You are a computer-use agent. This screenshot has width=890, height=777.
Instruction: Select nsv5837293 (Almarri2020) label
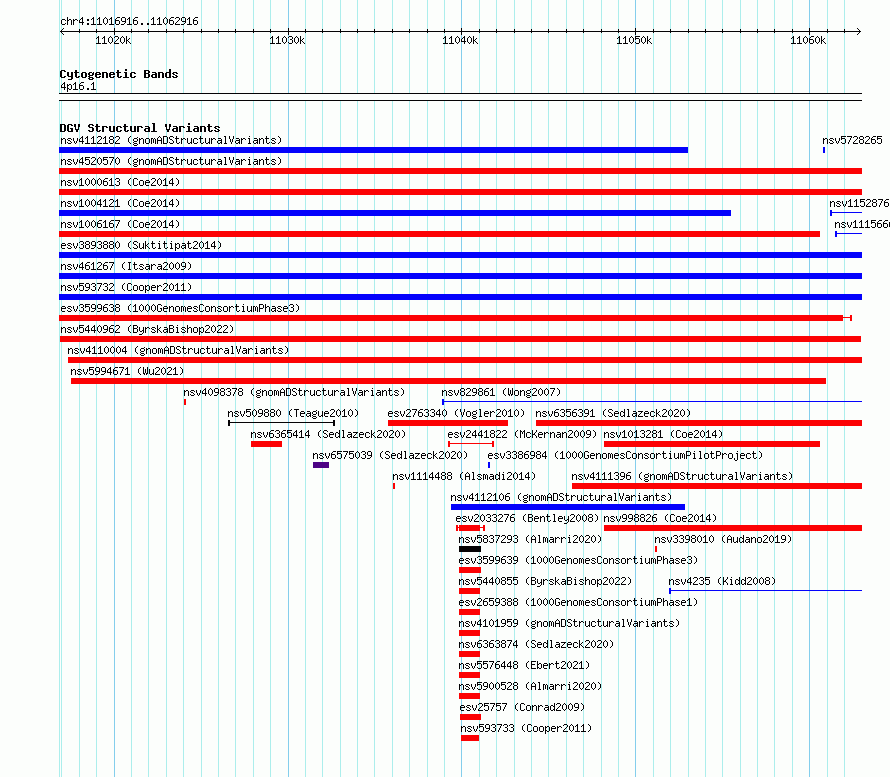530,539
